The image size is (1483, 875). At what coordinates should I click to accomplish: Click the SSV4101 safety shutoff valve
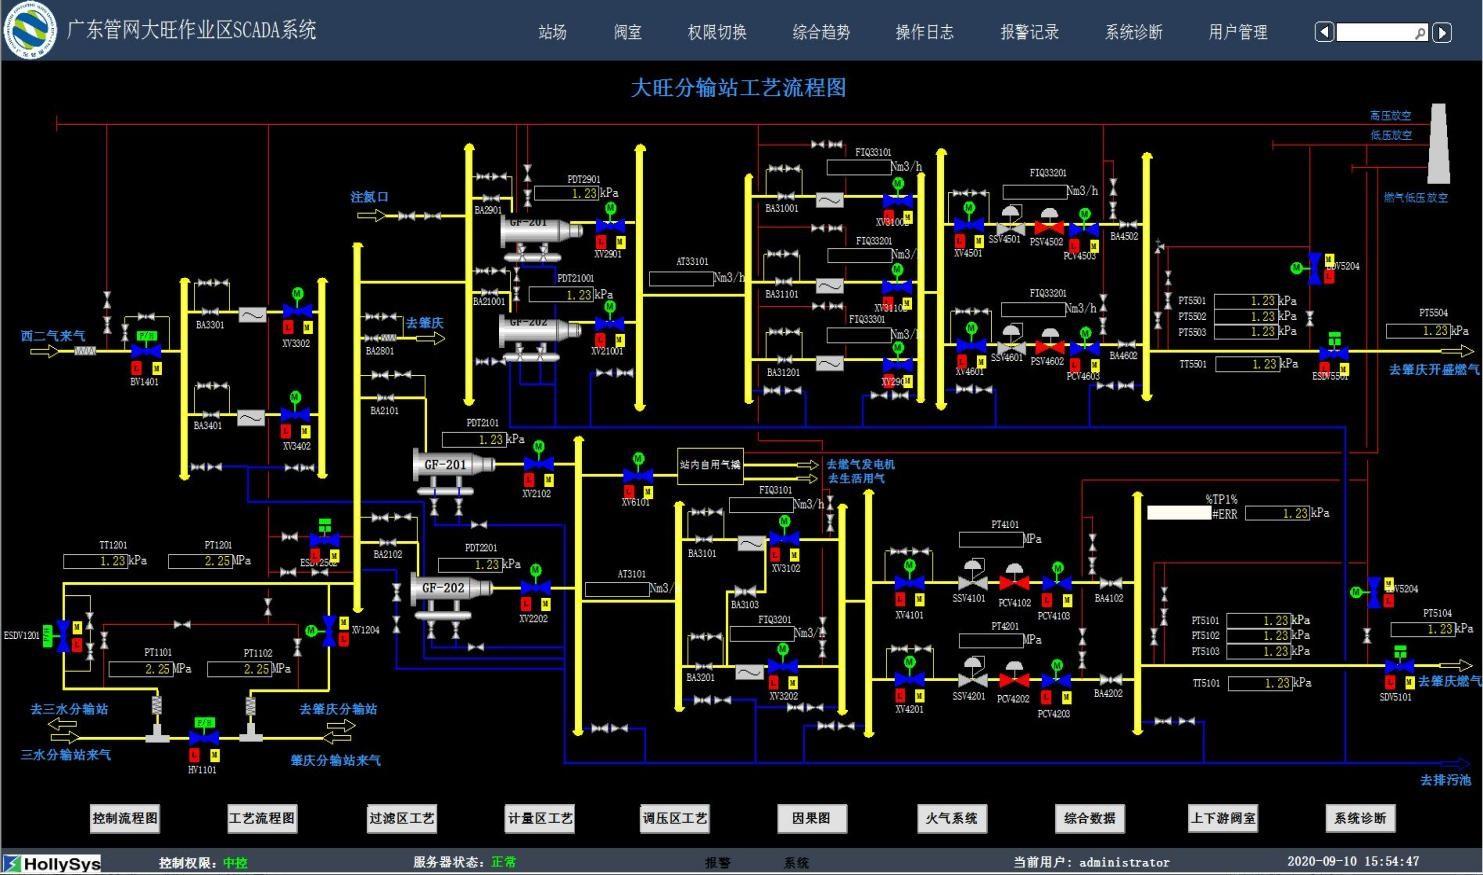click(969, 579)
